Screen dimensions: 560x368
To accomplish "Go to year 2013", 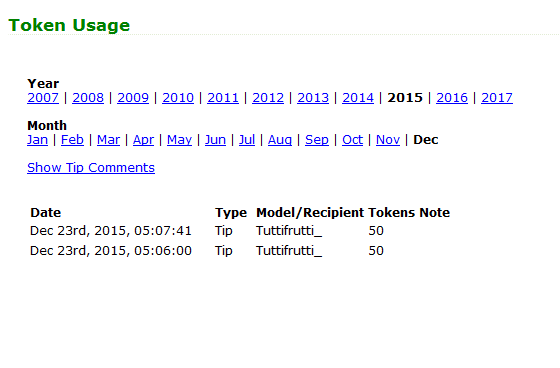I will [x=313, y=98].
